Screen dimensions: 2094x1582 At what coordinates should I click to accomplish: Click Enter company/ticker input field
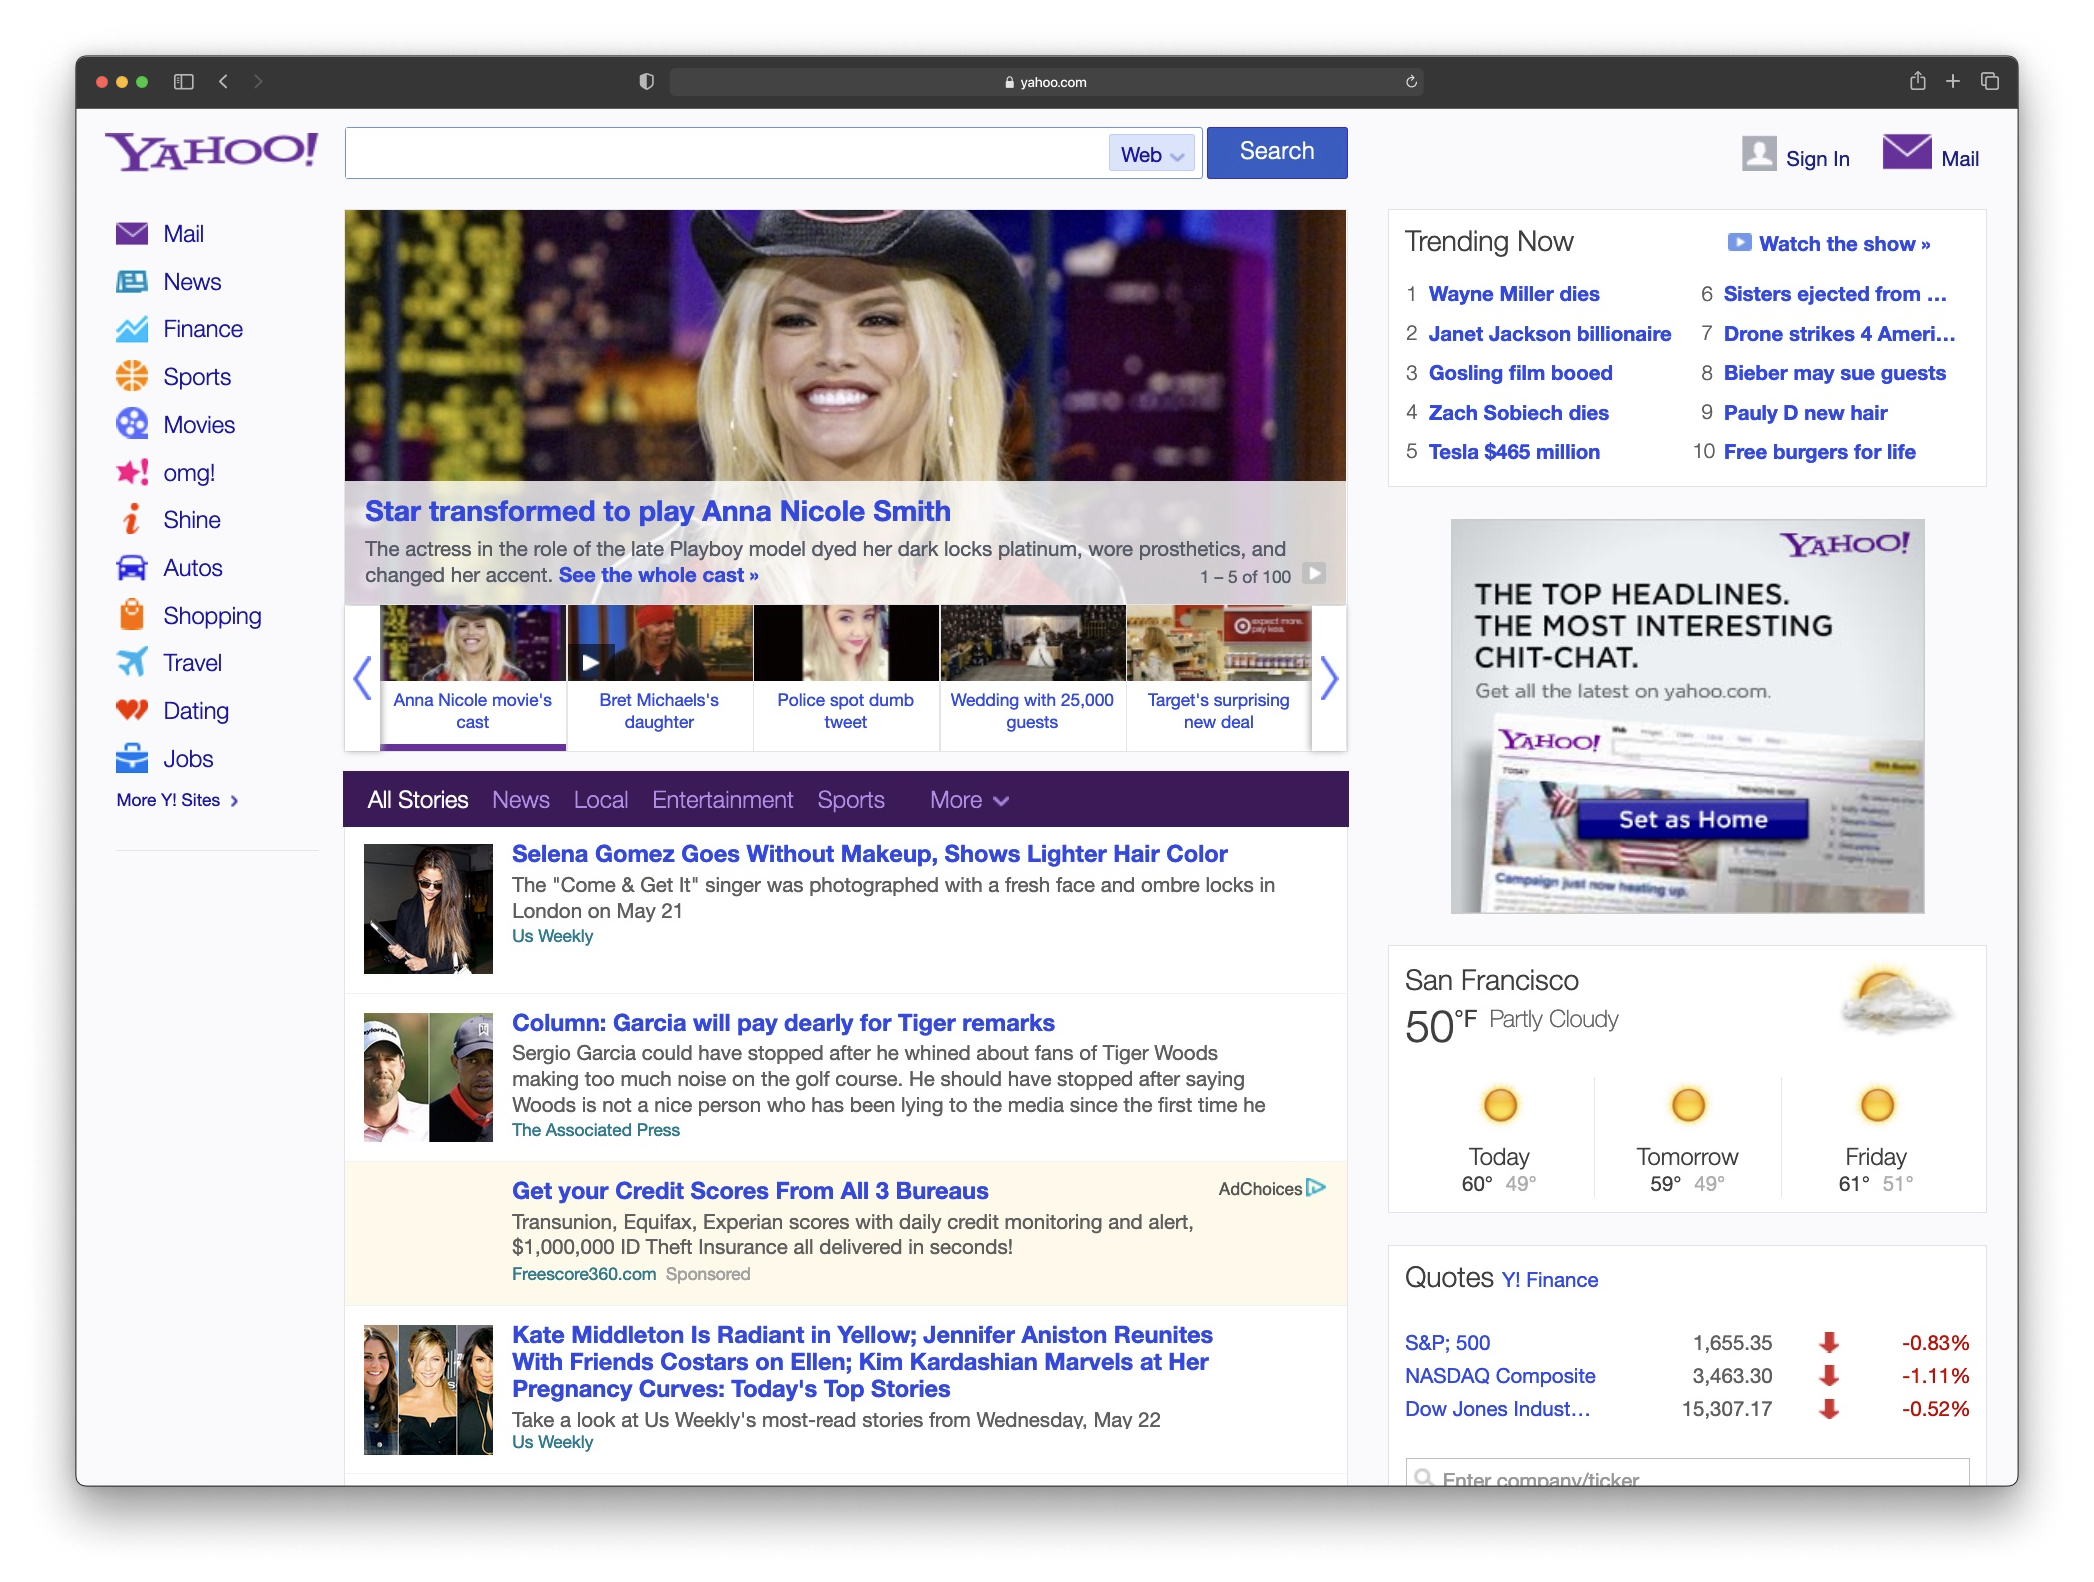(1687, 1472)
